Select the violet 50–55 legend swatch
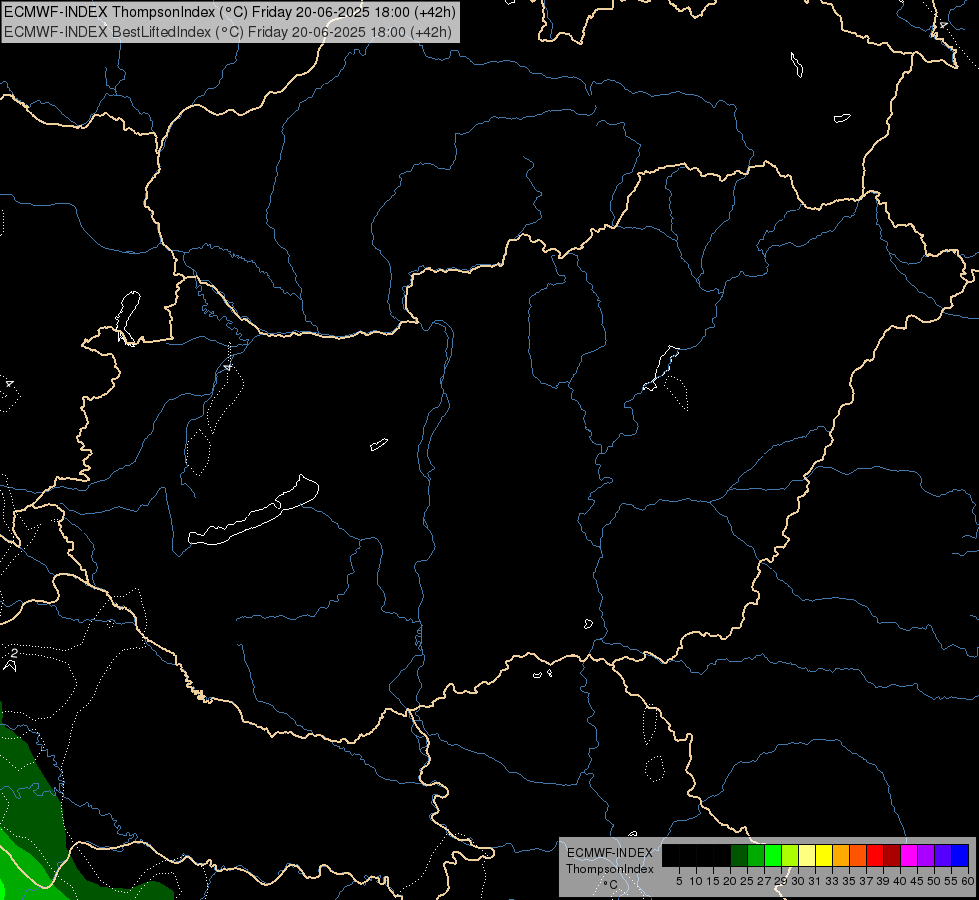Image resolution: width=979 pixels, height=900 pixels. (x=943, y=855)
